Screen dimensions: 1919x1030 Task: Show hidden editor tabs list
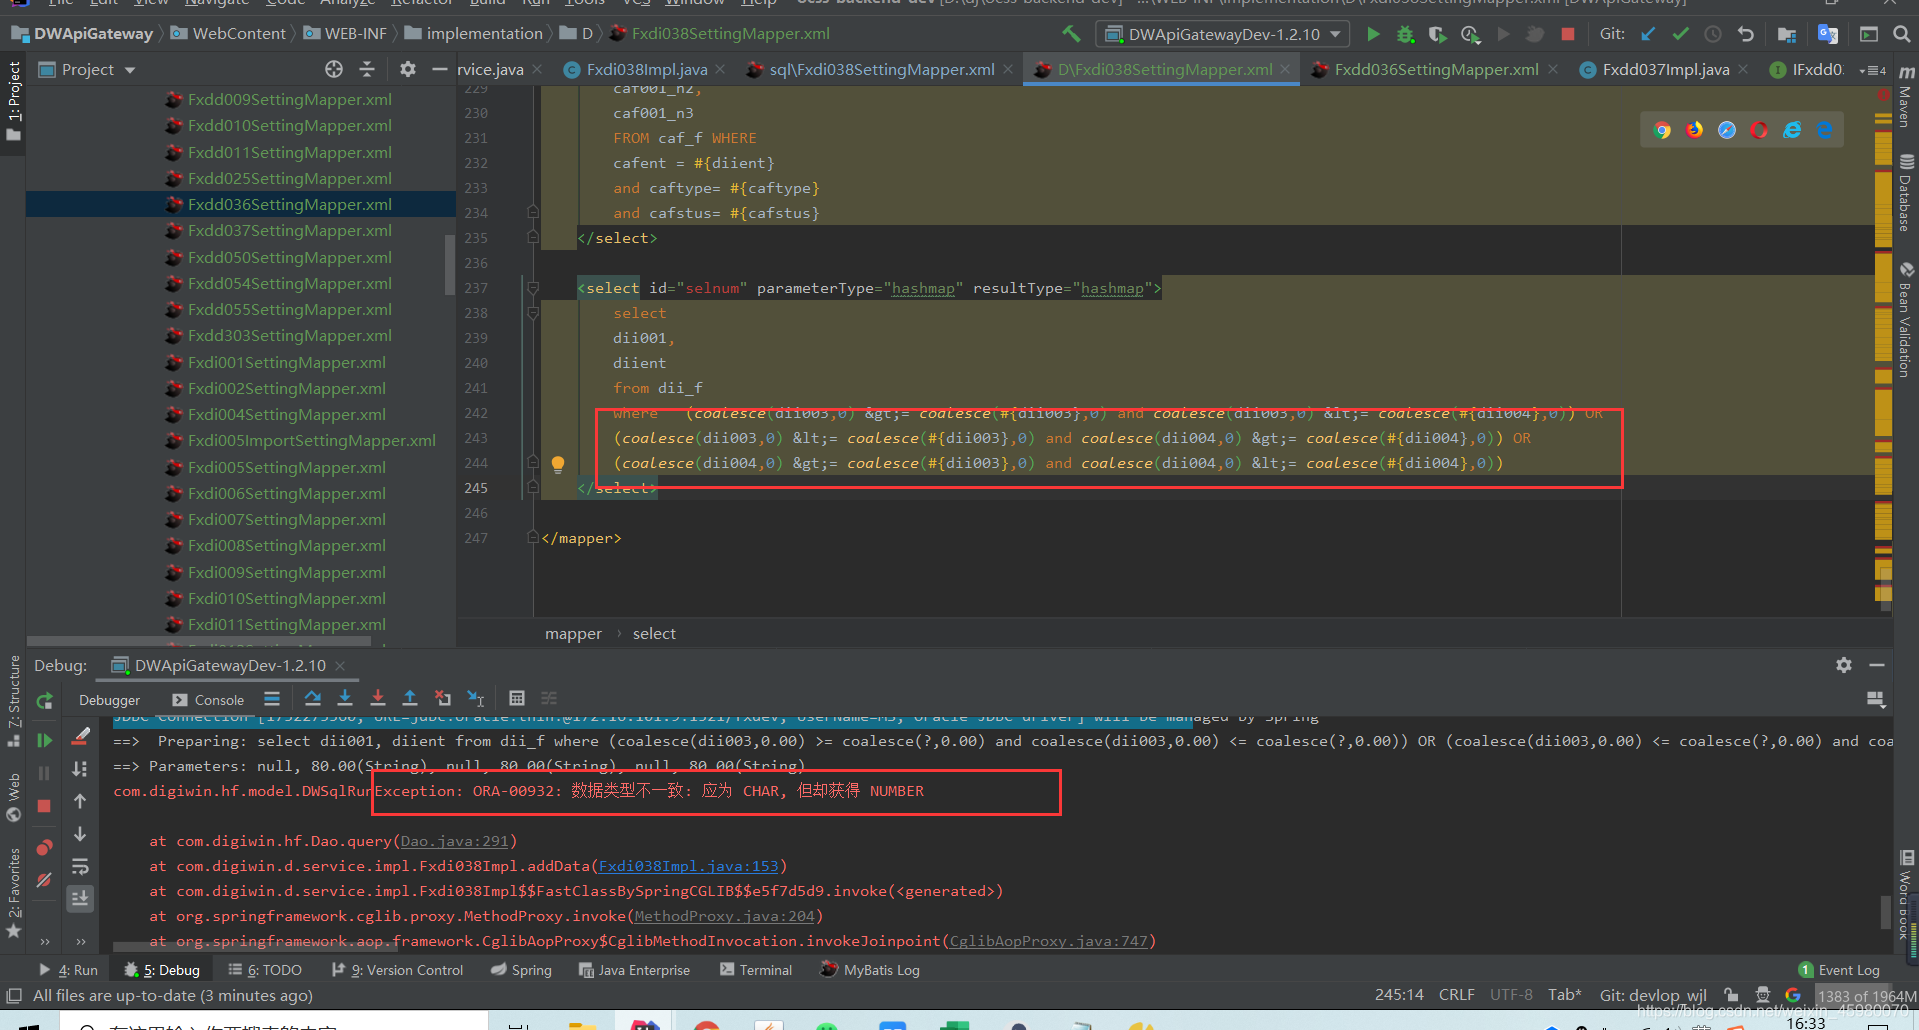click(1874, 70)
